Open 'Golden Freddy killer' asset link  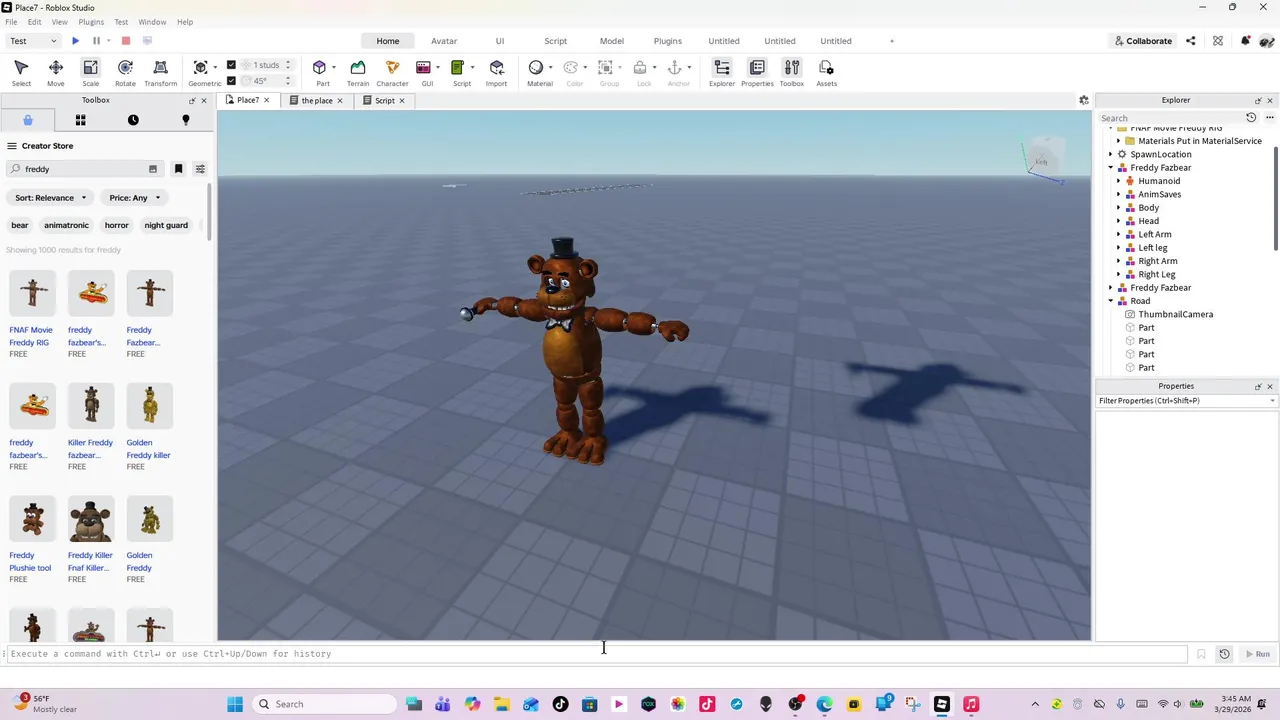pos(148,449)
